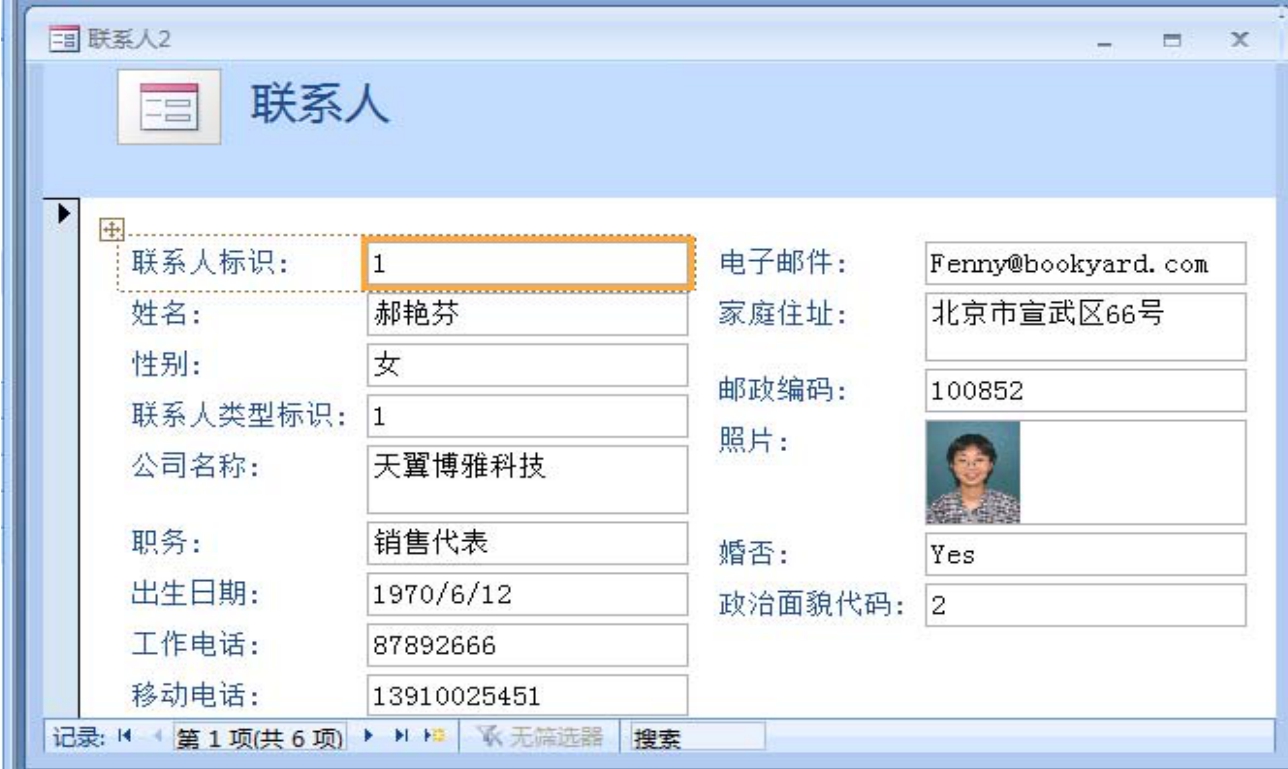1288x769 pixels.
Task: Advance to the next record
Action: click(367, 739)
